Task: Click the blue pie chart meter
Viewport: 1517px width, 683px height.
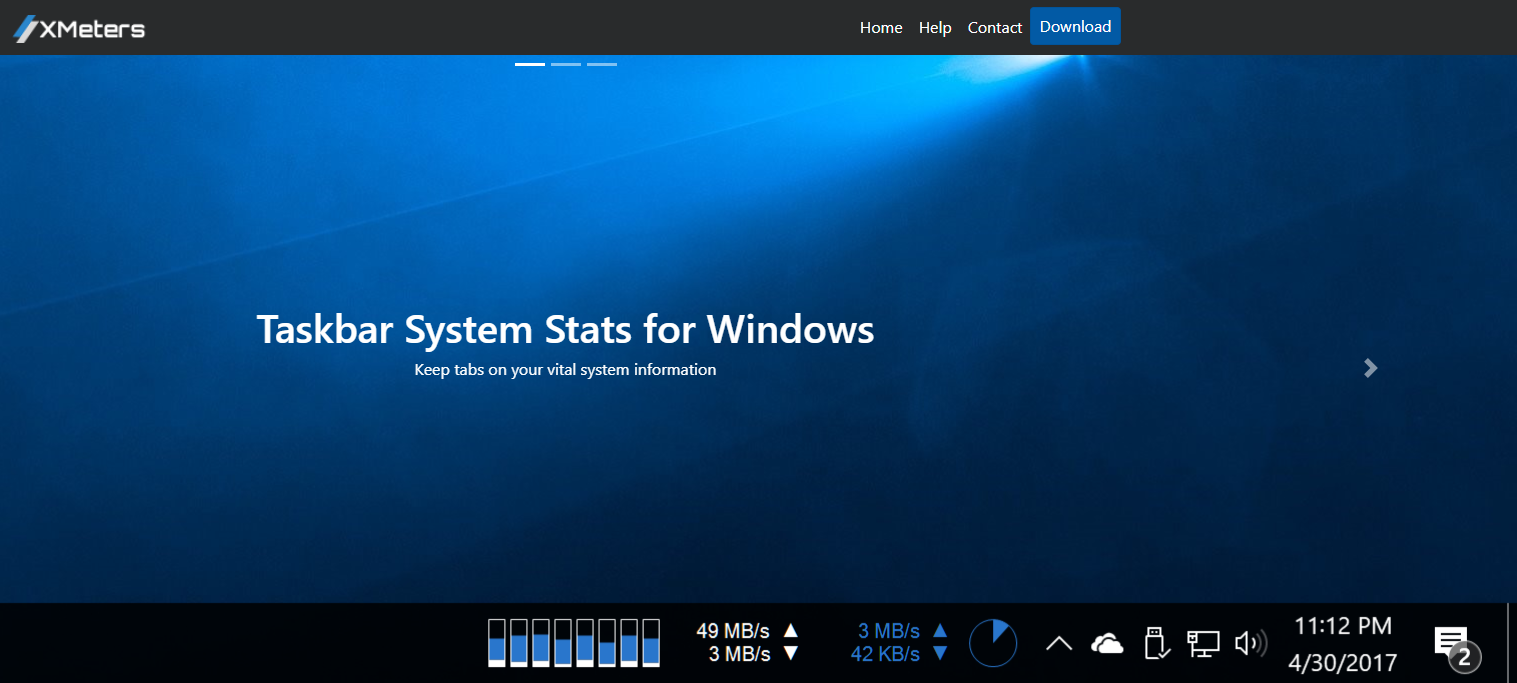Action: (x=993, y=642)
